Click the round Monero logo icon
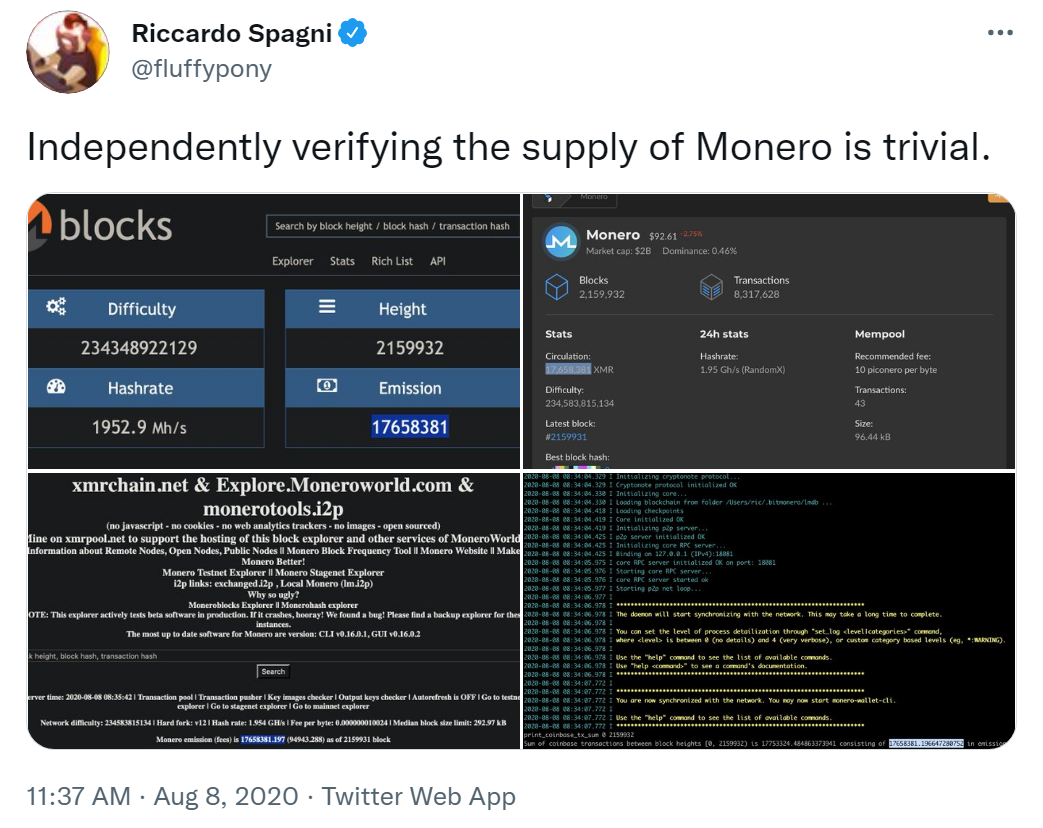The image size is (1043, 828). [561, 241]
